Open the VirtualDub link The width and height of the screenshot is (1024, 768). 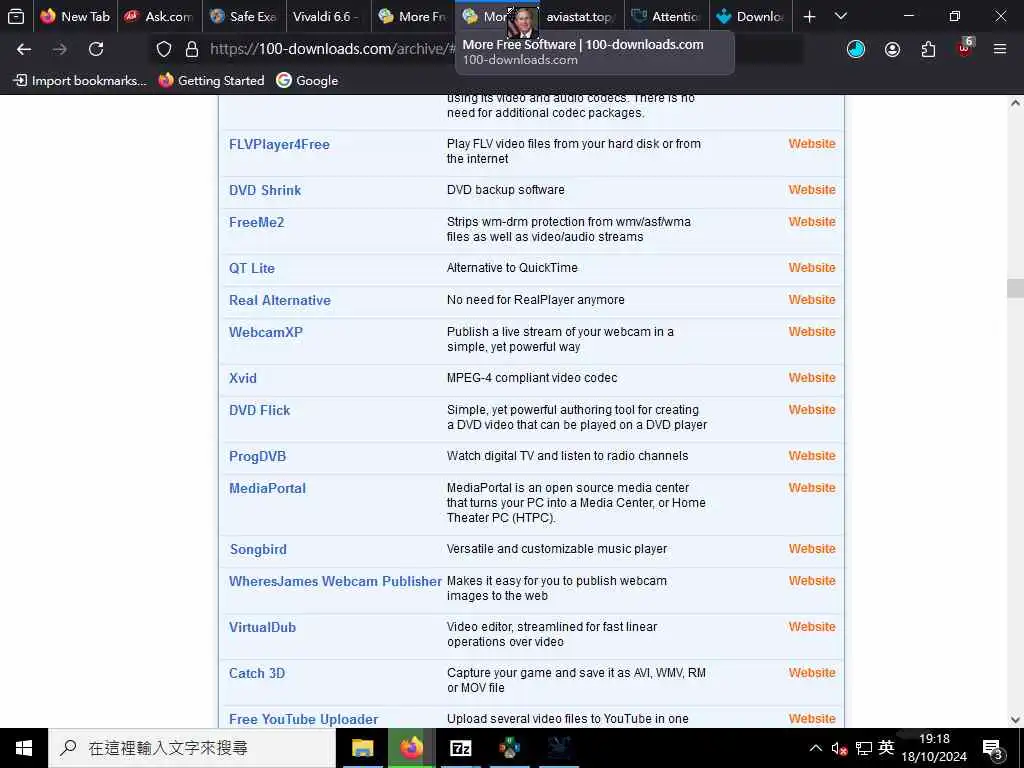262,627
